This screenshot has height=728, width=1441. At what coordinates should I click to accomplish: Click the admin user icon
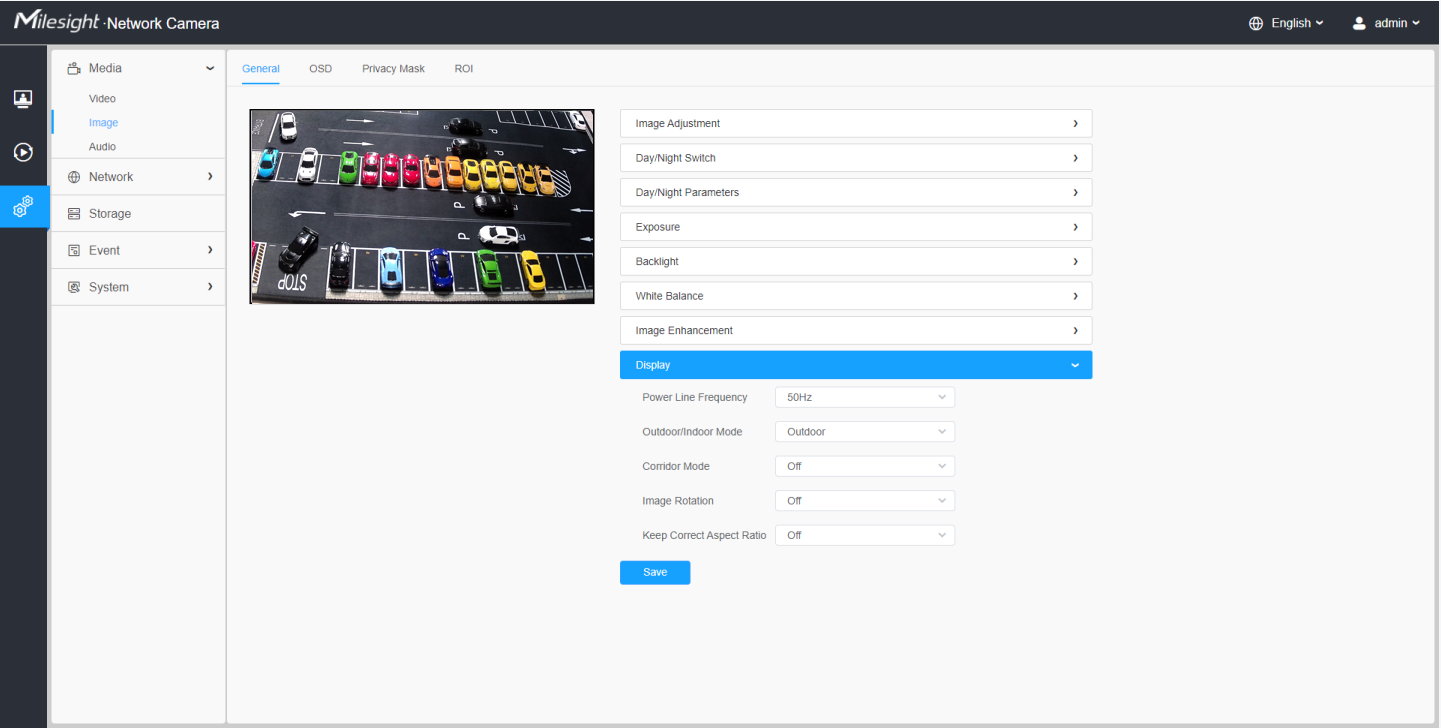tap(1359, 23)
